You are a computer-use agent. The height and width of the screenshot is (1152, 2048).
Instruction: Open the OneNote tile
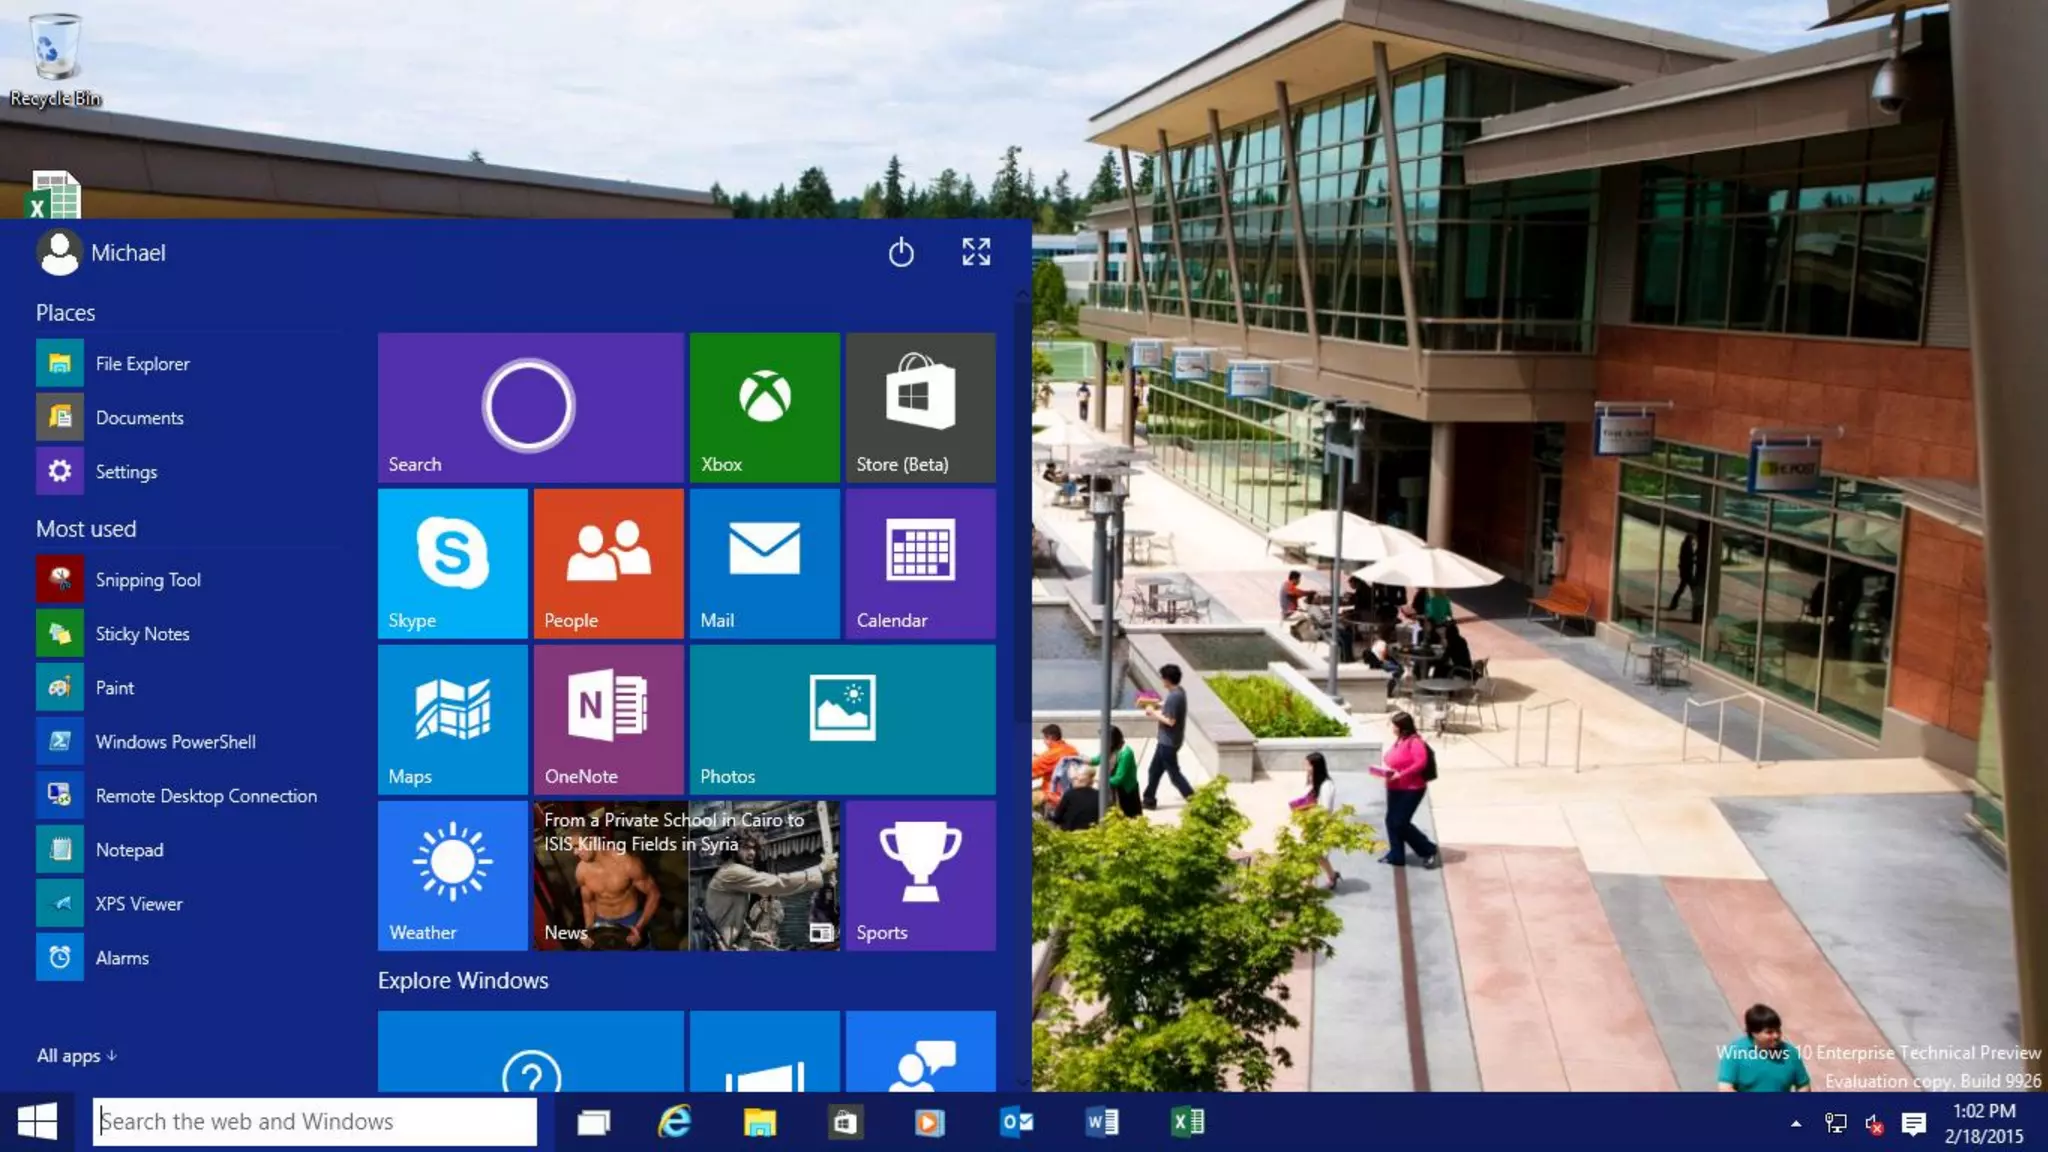(608, 719)
